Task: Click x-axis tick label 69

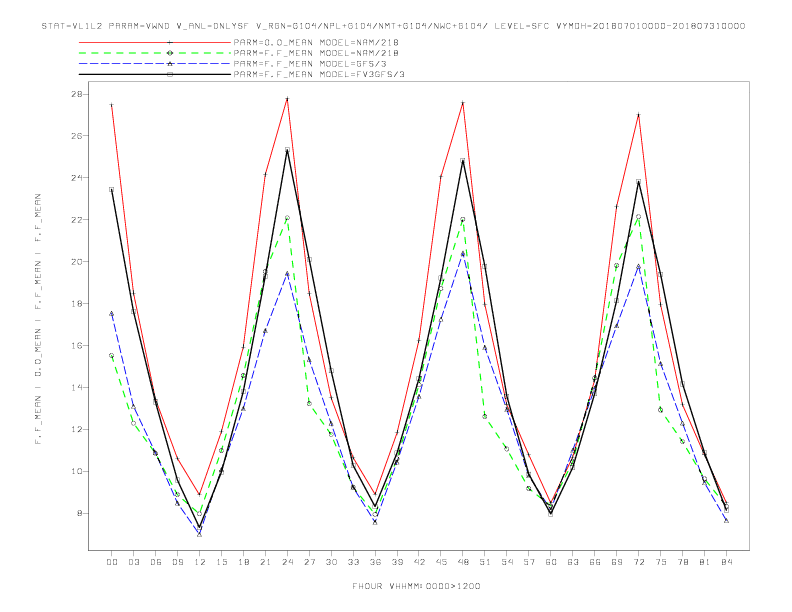Action: 617,562
